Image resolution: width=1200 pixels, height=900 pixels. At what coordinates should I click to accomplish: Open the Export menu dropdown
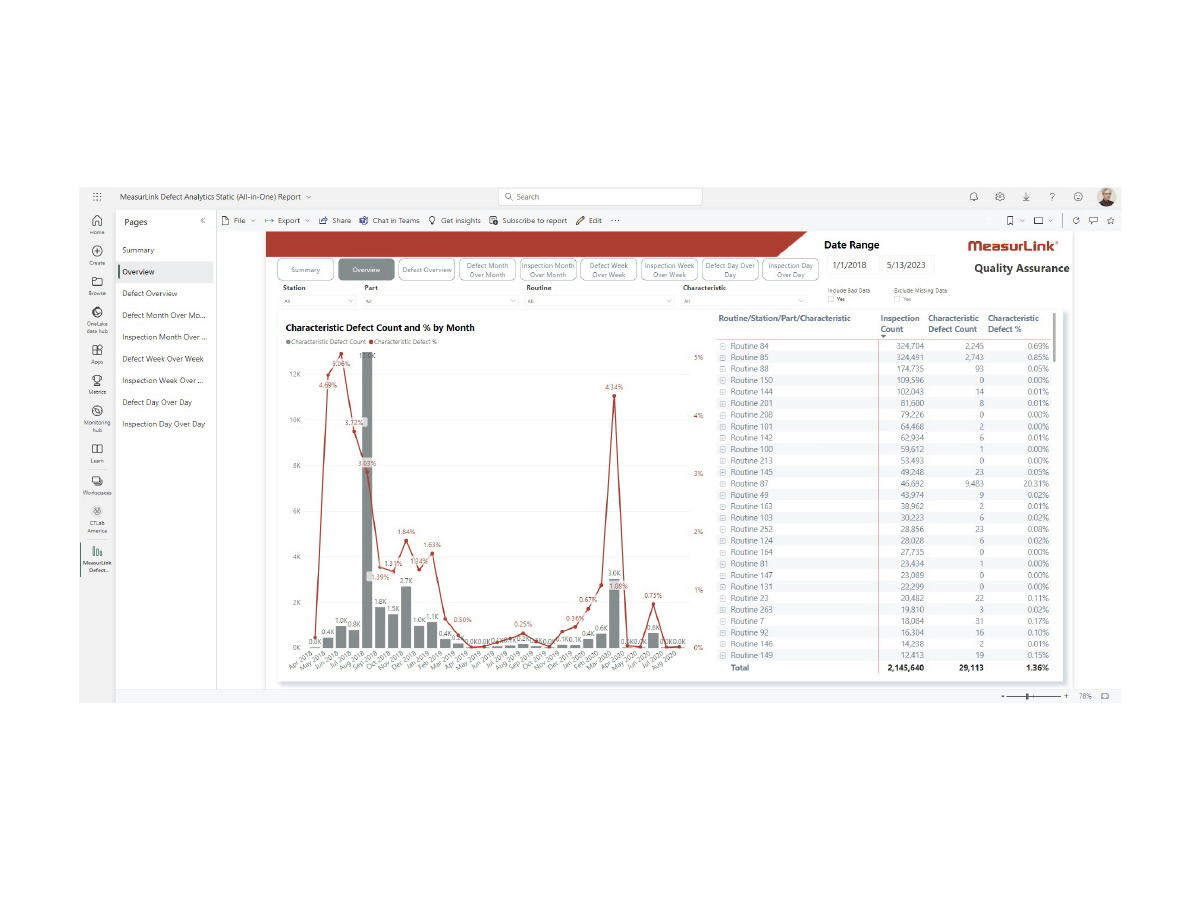(288, 220)
